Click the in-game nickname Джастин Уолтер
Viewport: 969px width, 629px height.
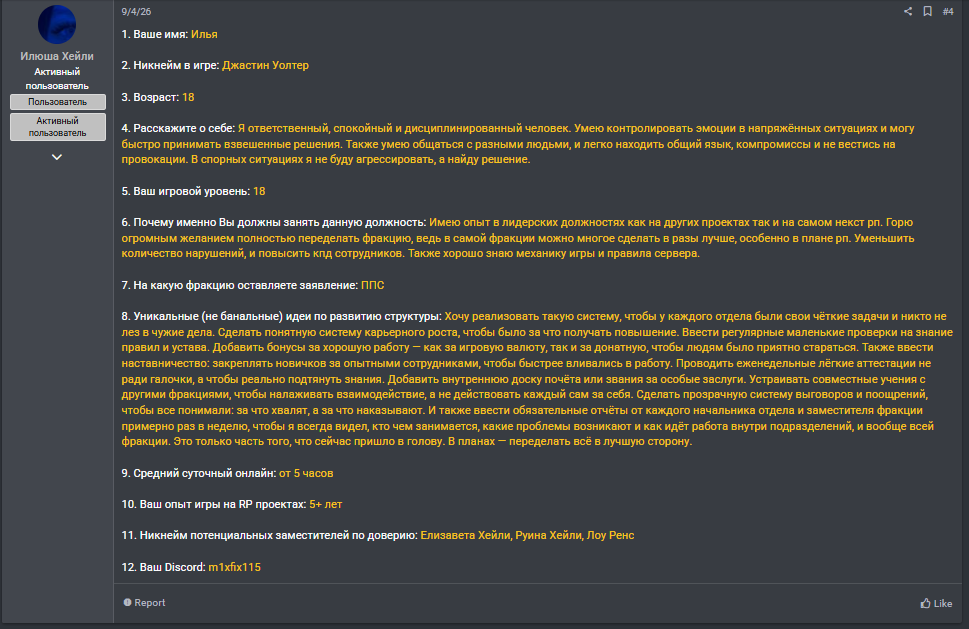[x=265, y=65]
